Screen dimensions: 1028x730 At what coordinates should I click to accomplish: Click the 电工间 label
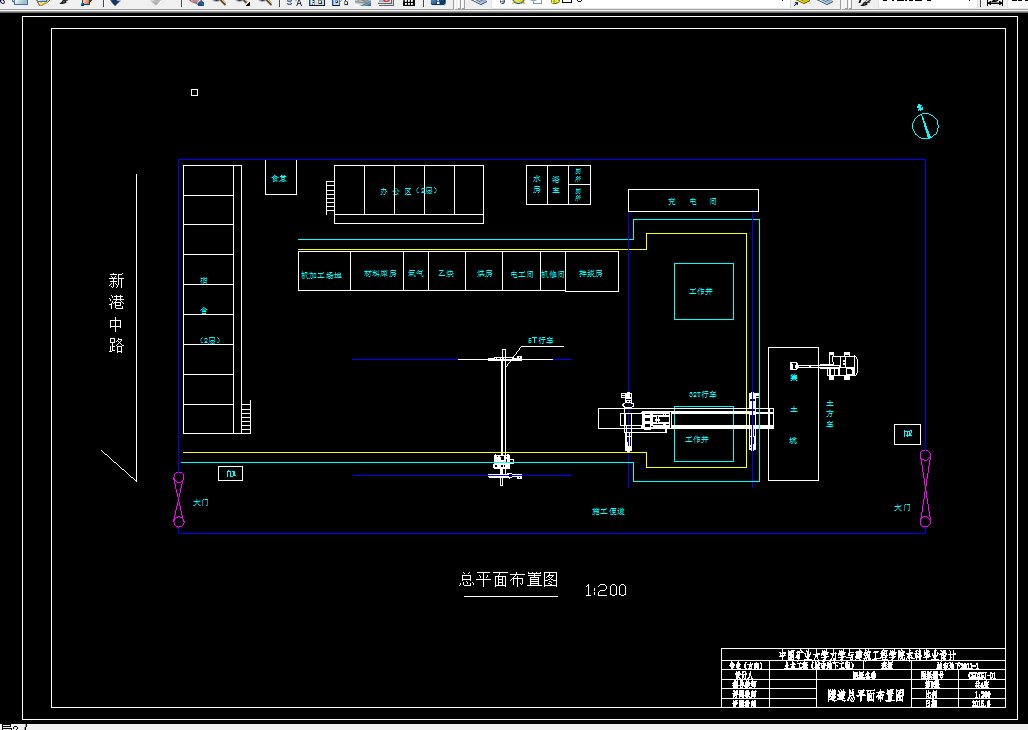(522, 274)
